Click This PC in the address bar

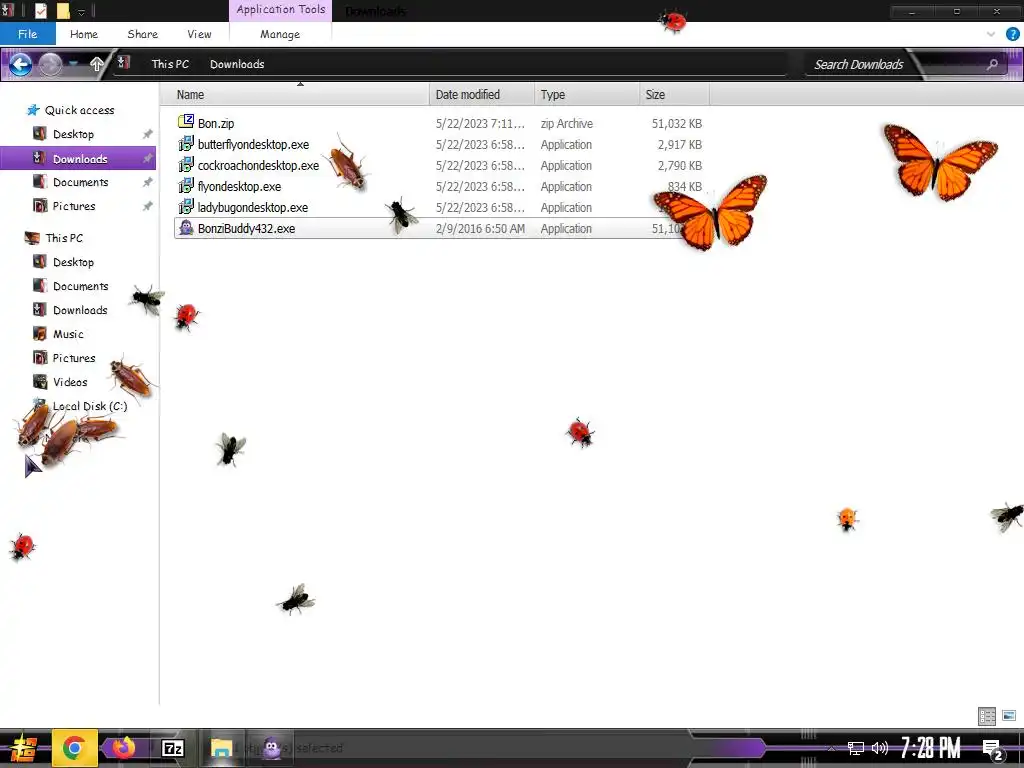[x=170, y=64]
